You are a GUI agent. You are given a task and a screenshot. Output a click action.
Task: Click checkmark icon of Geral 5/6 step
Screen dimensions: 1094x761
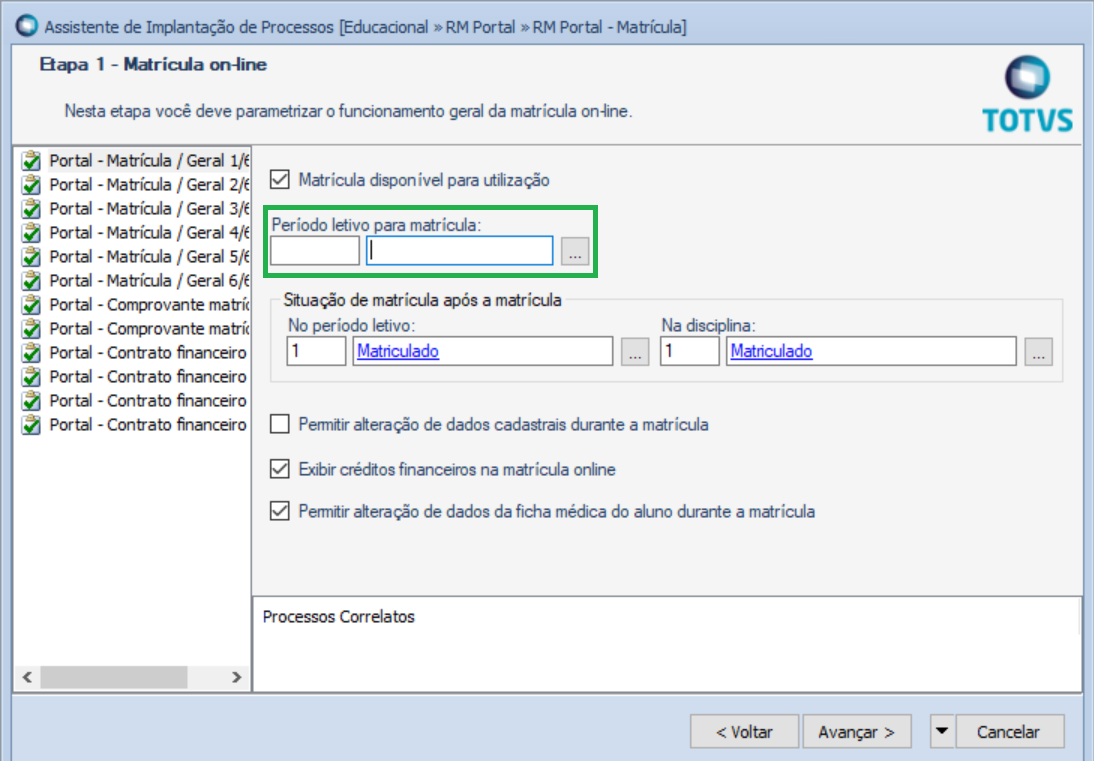pos(31,257)
